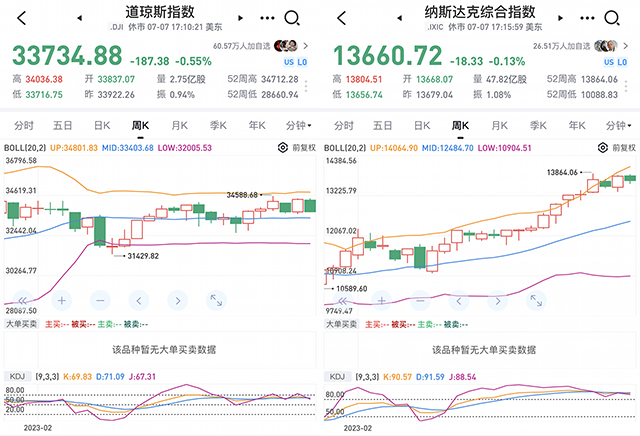Zoom out on the Dow Jones chart

pos(100,301)
